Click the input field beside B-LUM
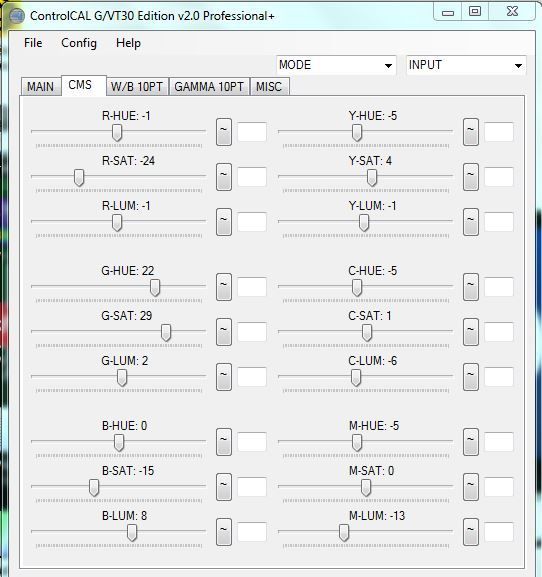Image resolution: width=542 pixels, height=577 pixels. tap(252, 531)
